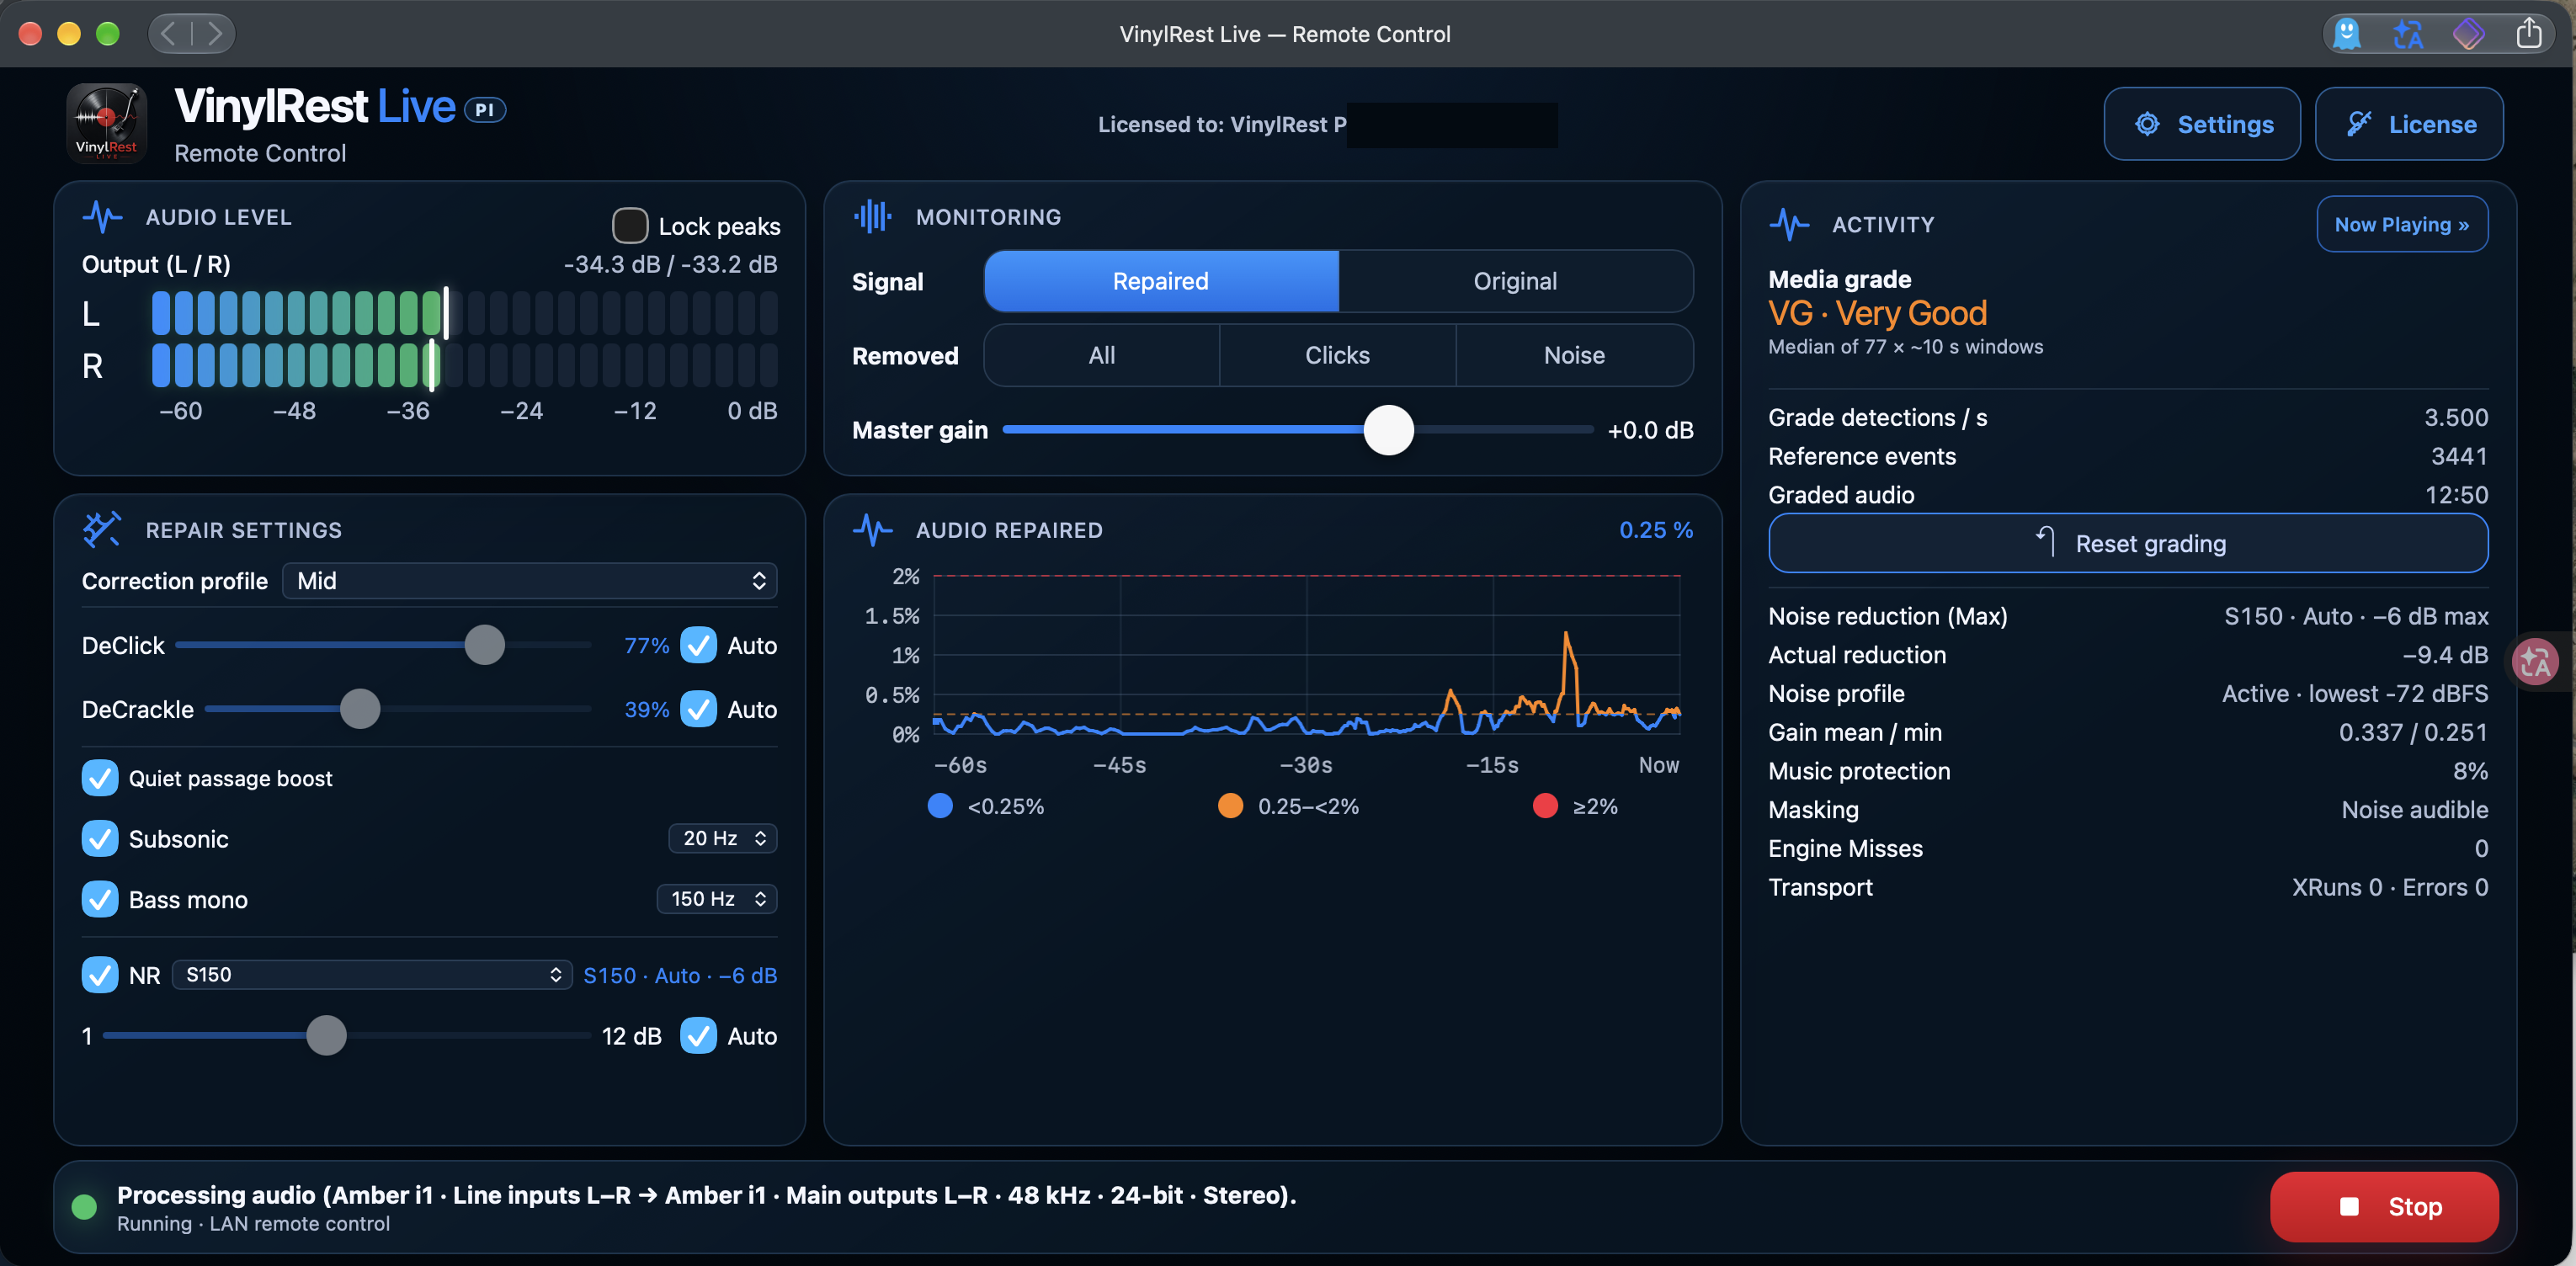Toggle the DeCrackle Auto checkbox
Screen dimensions: 2576x1266
click(698, 709)
